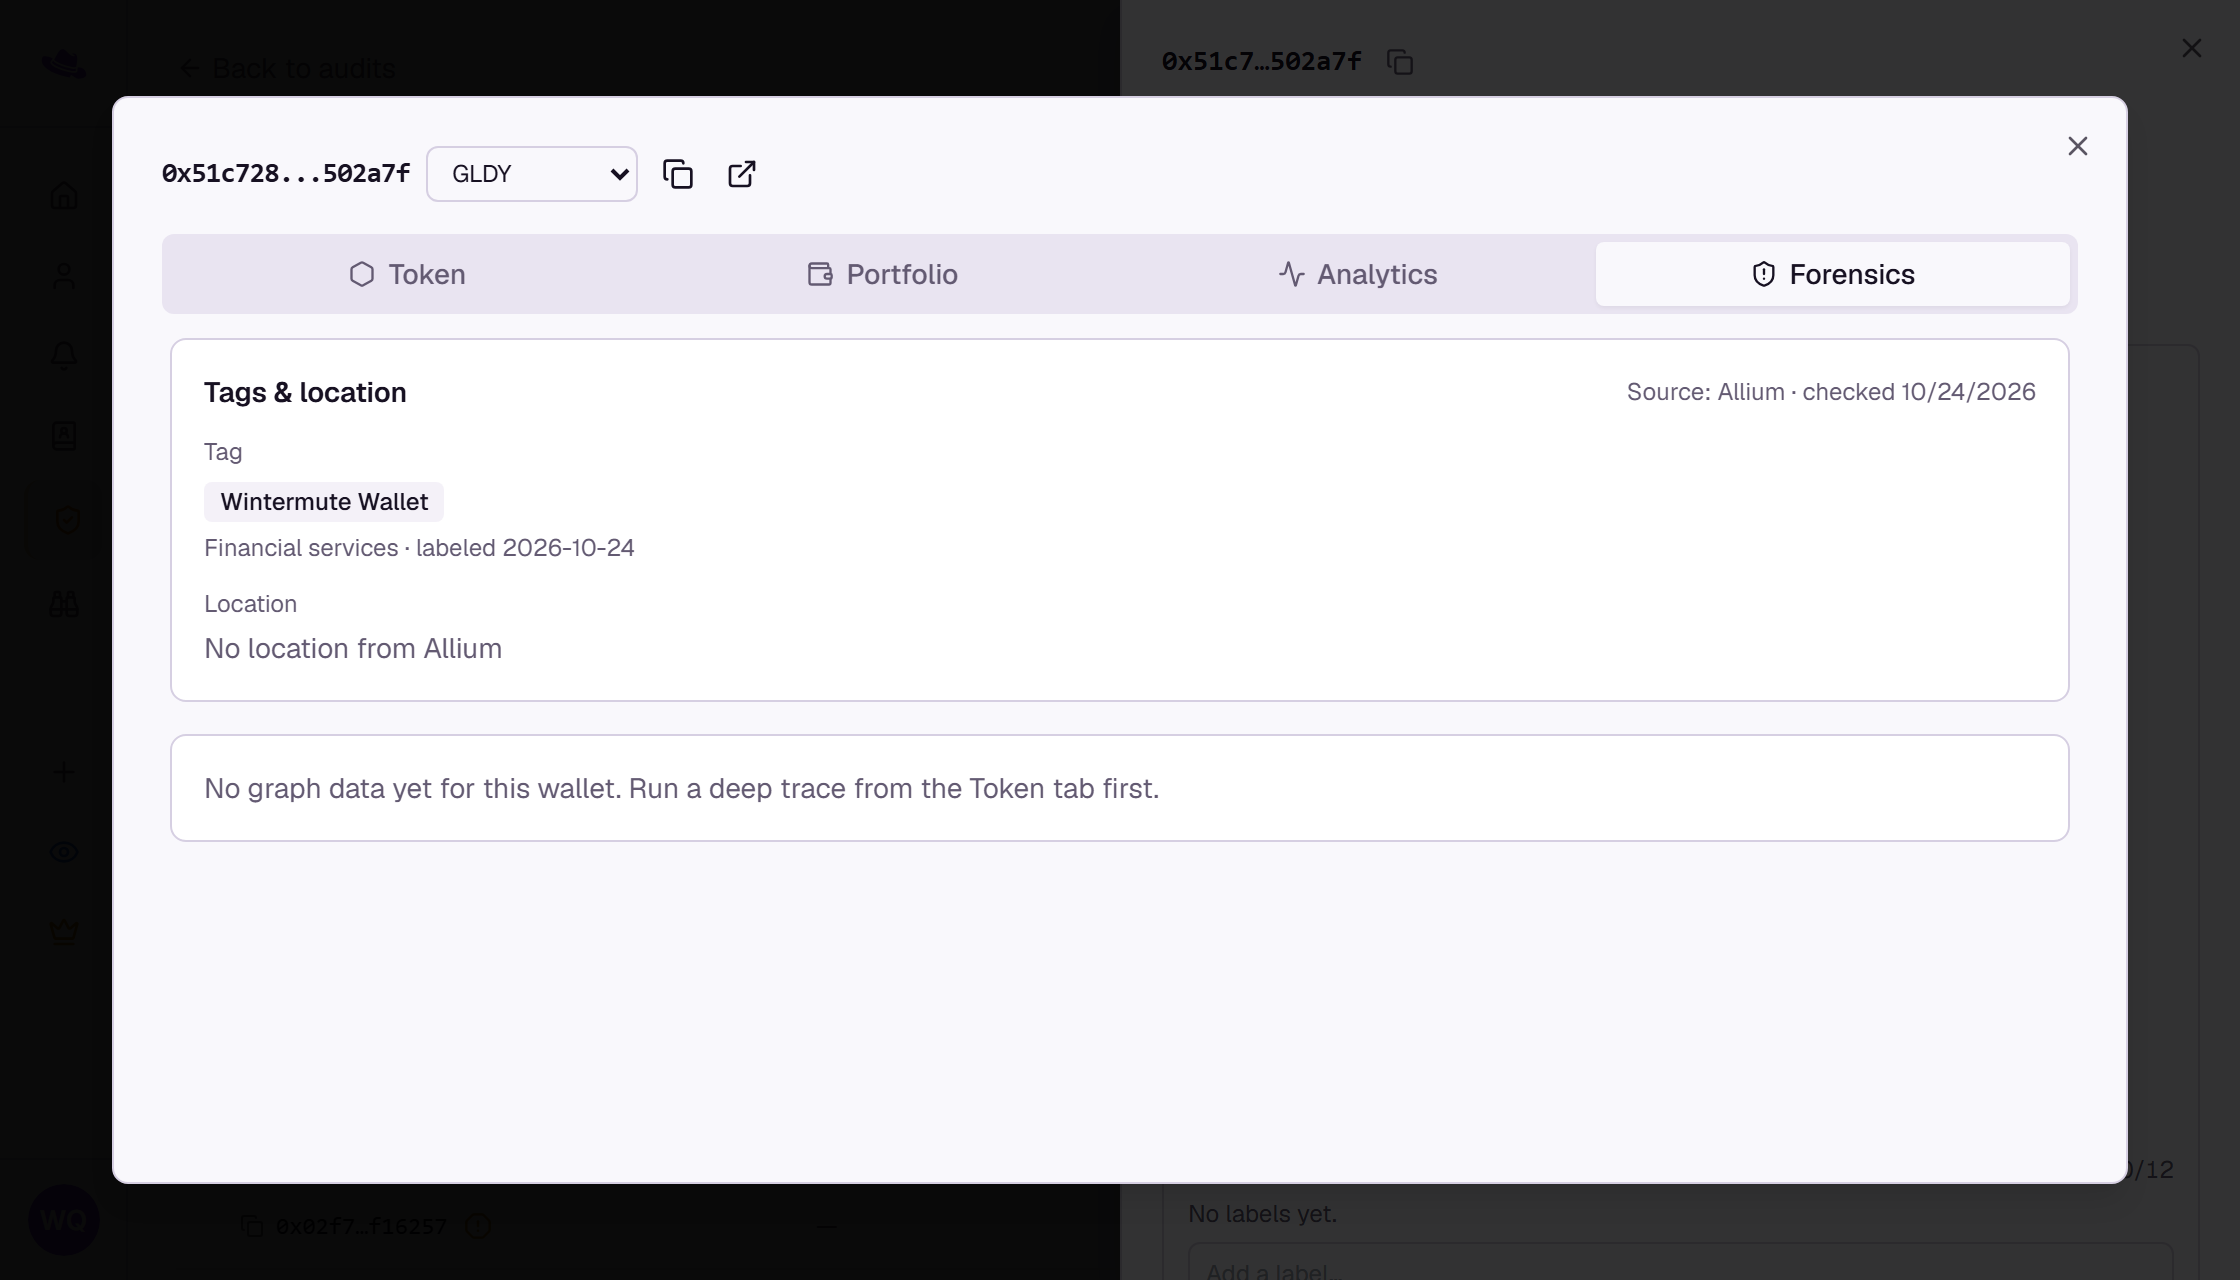Image resolution: width=2240 pixels, height=1280 pixels.
Task: Open Home icon in background sidebar
Action: tap(64, 196)
